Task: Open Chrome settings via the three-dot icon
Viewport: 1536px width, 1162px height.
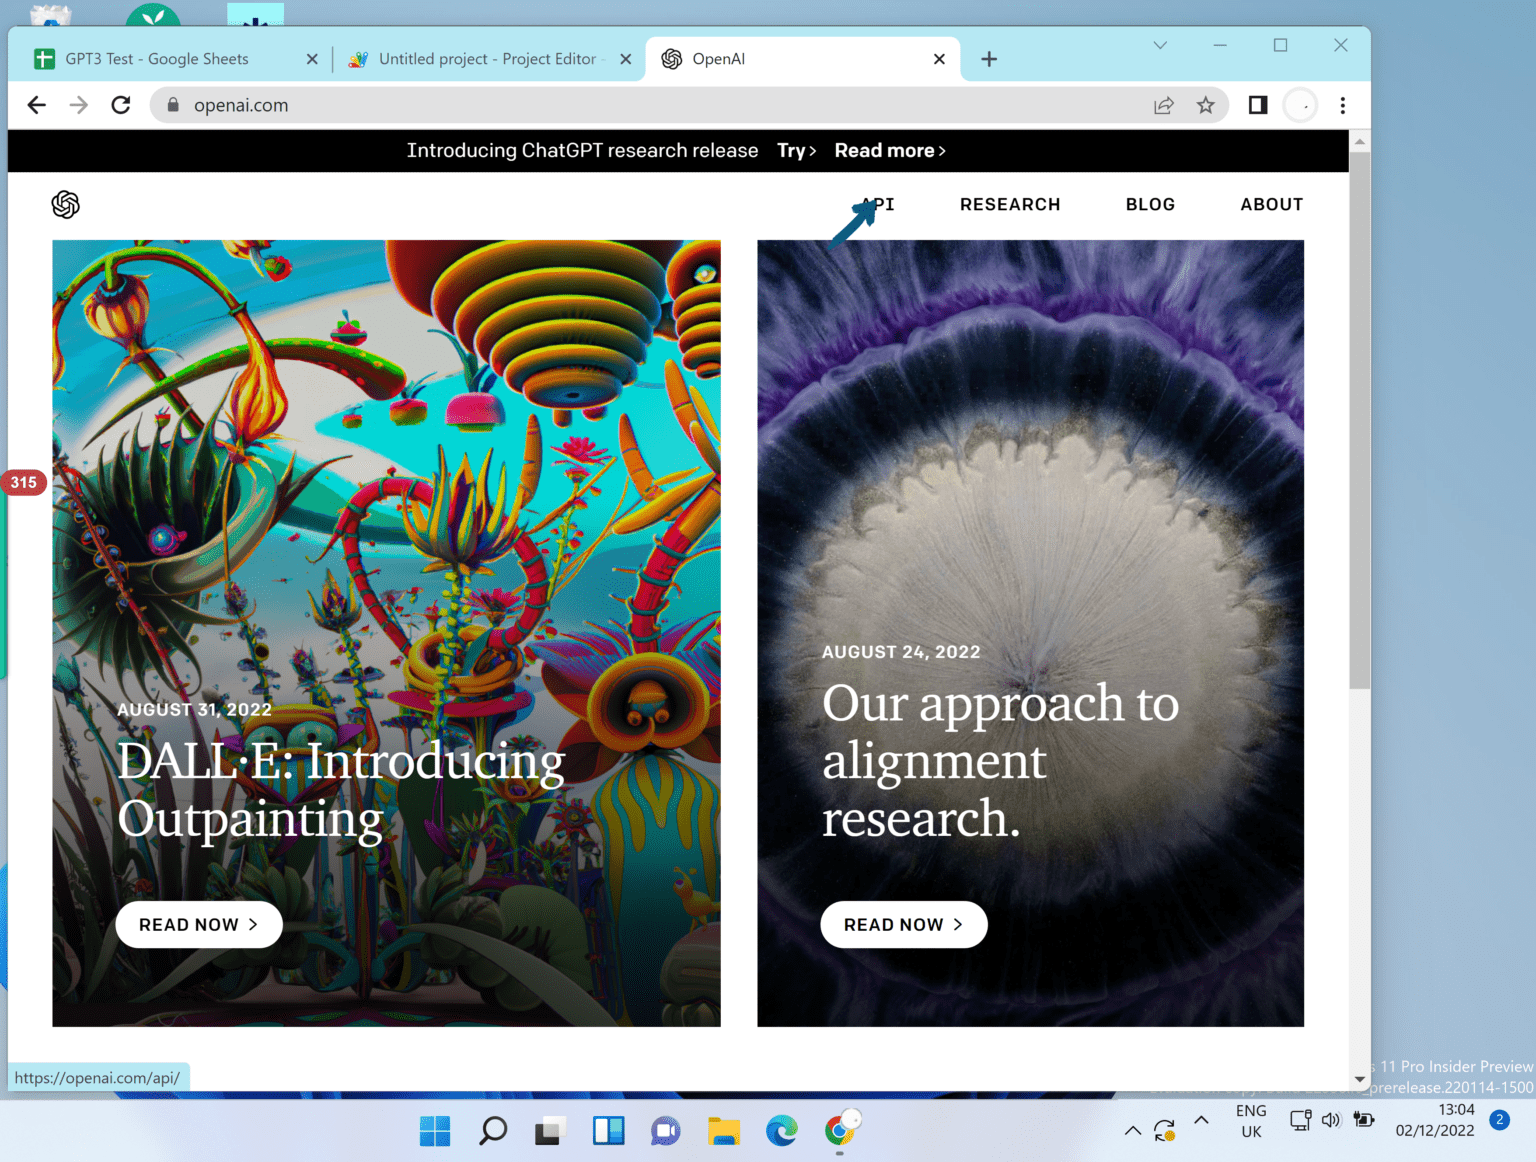Action: tap(1343, 104)
